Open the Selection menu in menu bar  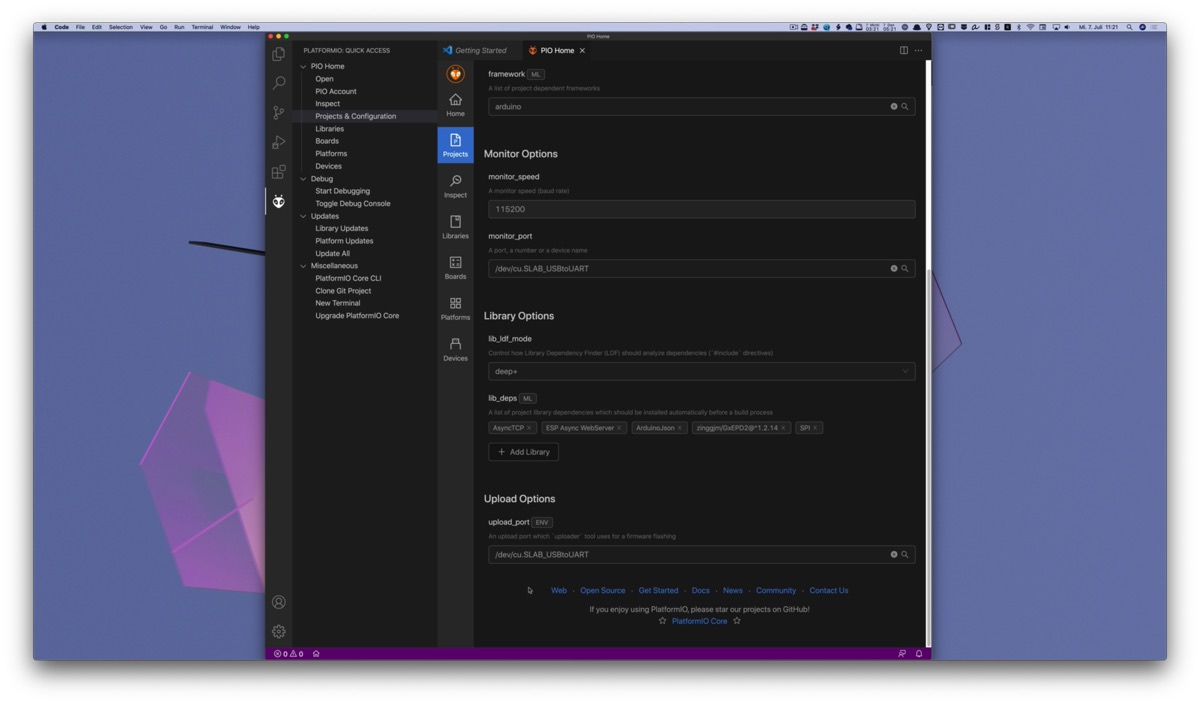pyautogui.click(x=120, y=27)
